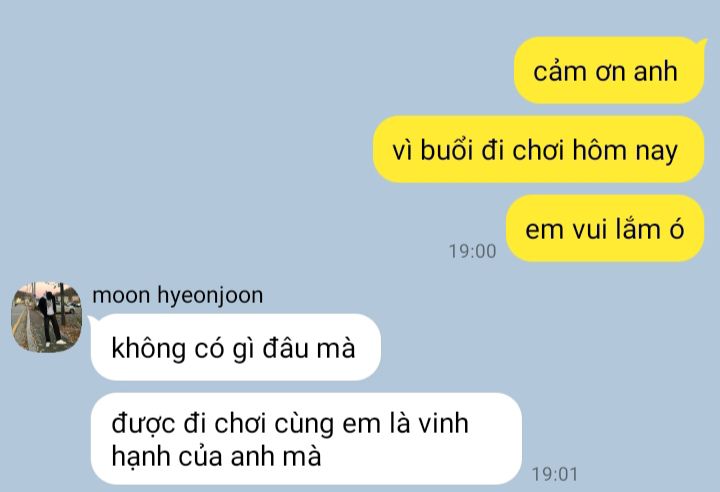The width and height of the screenshot is (720, 492).
Task: Click the word "buổi" in second message
Action: (x=446, y=150)
